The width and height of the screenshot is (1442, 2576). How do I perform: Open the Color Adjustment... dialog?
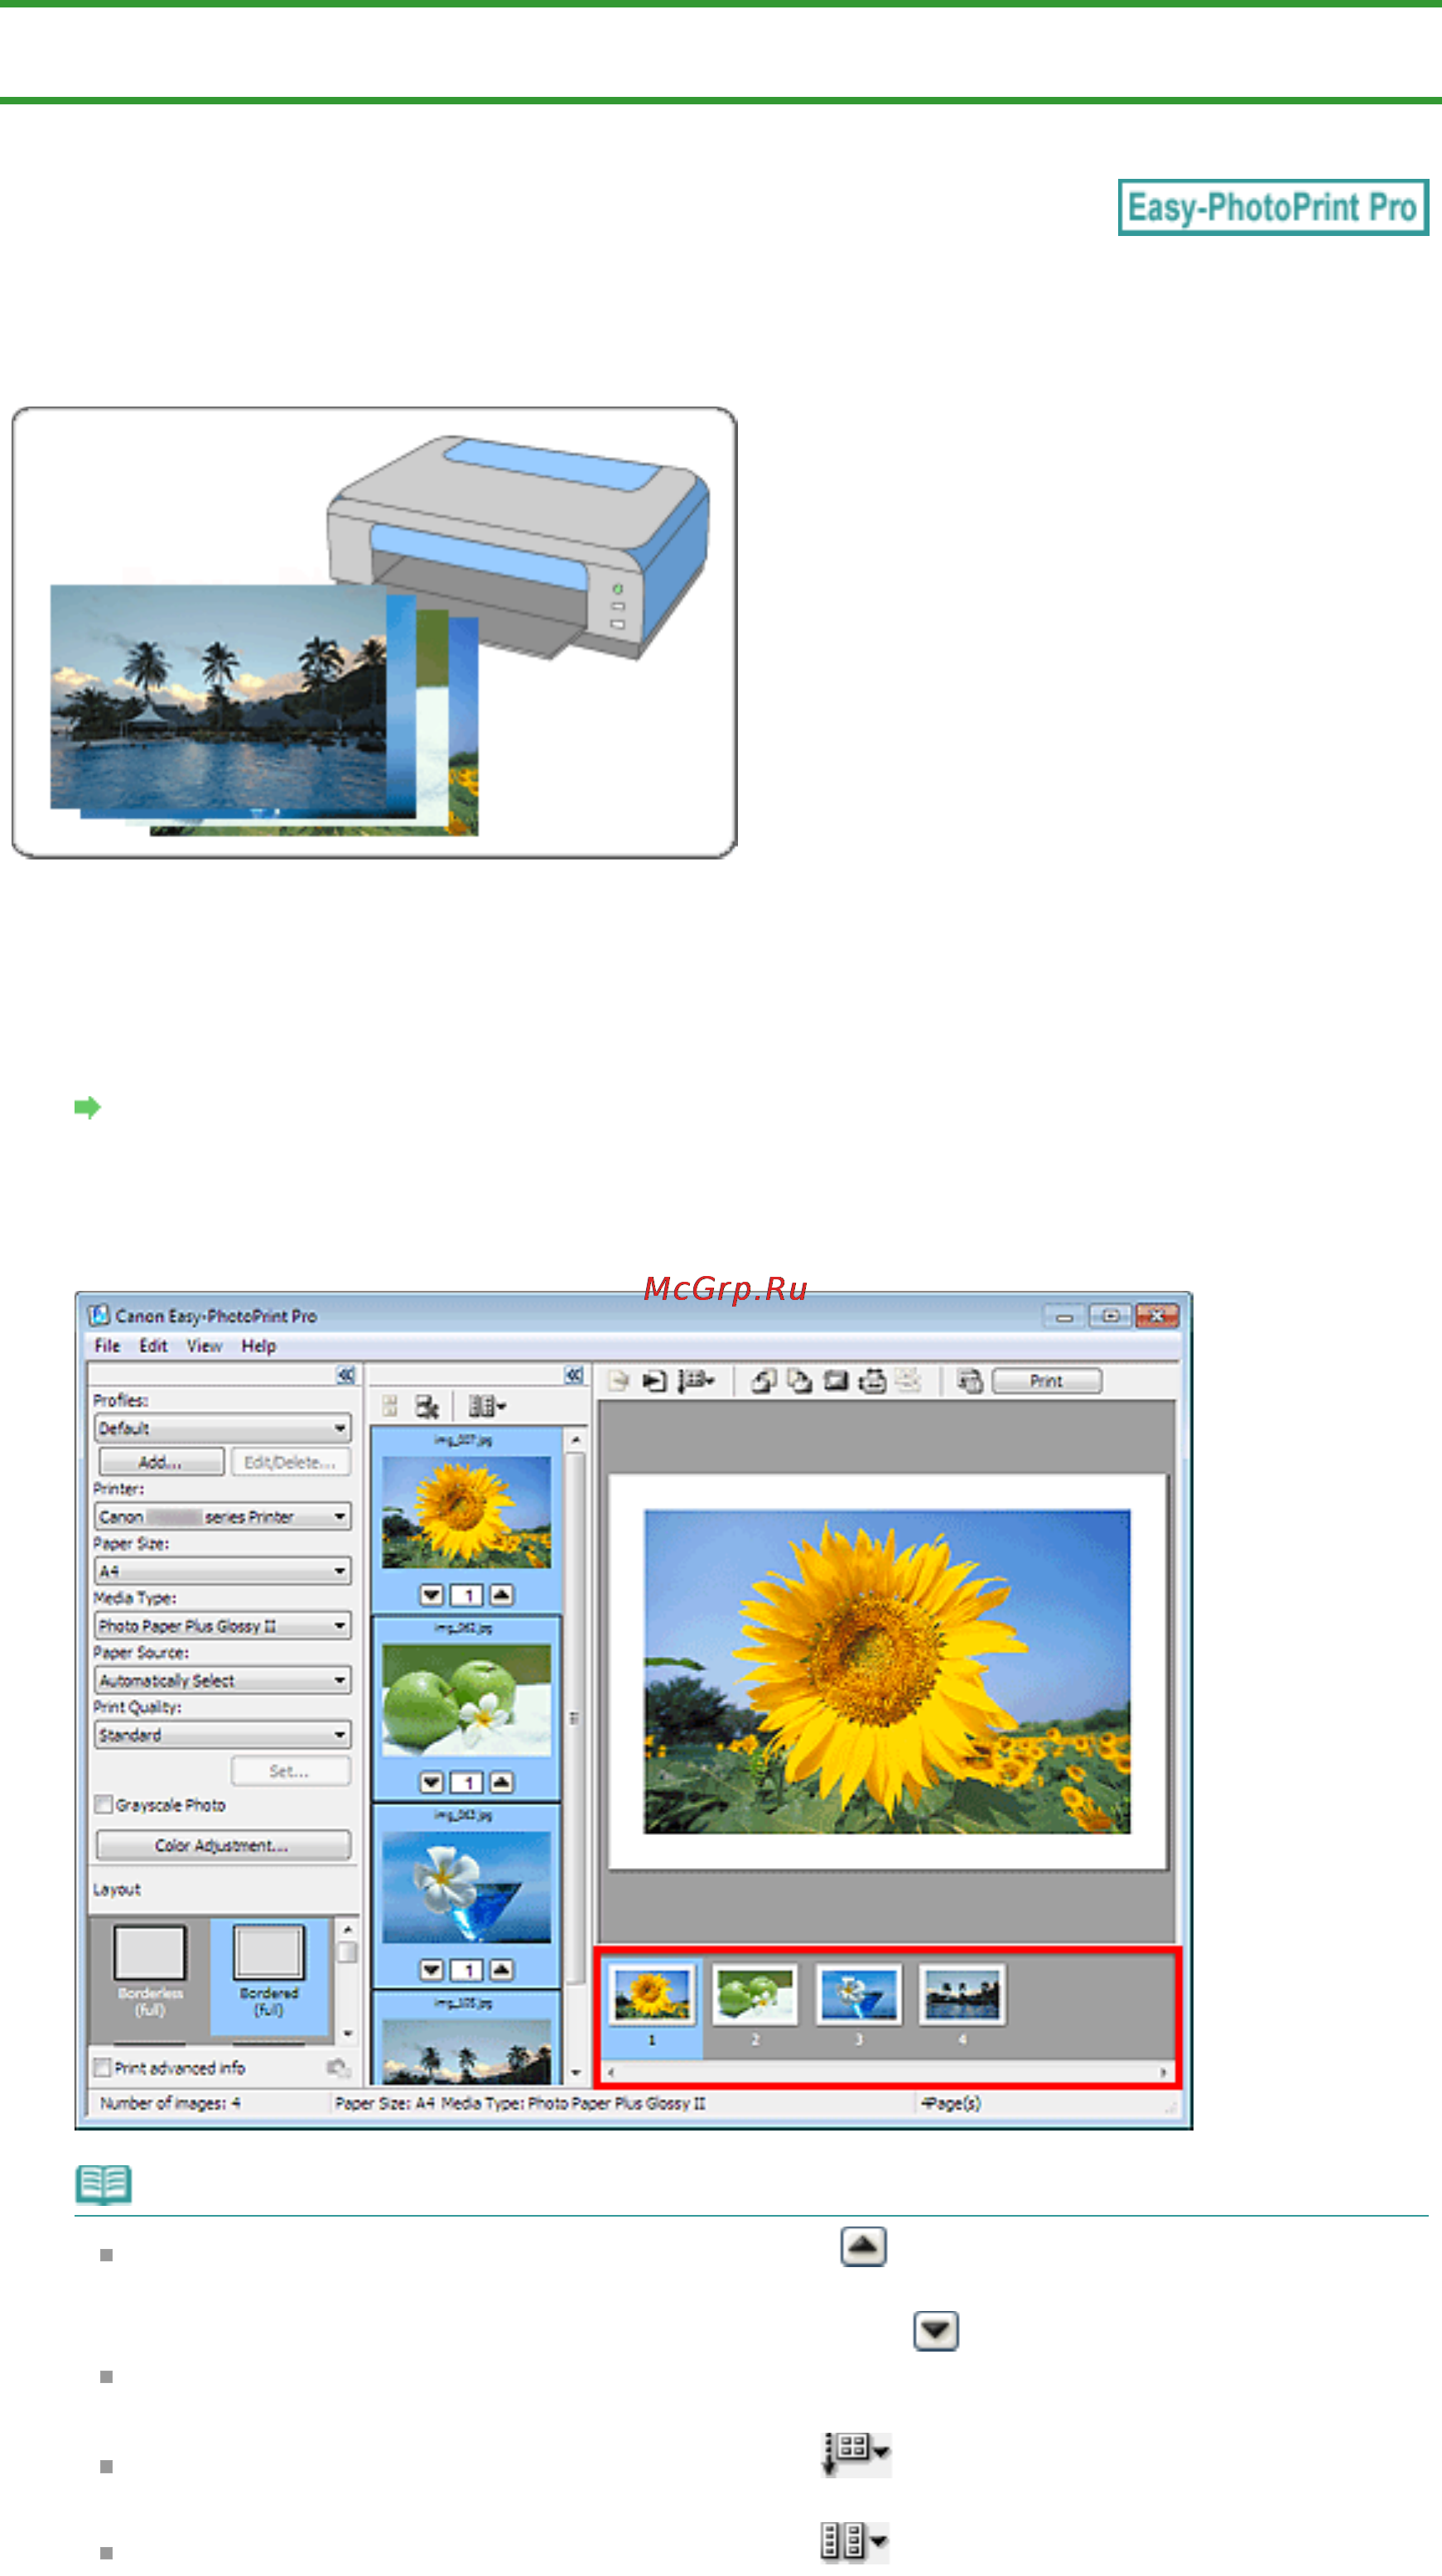[223, 1845]
